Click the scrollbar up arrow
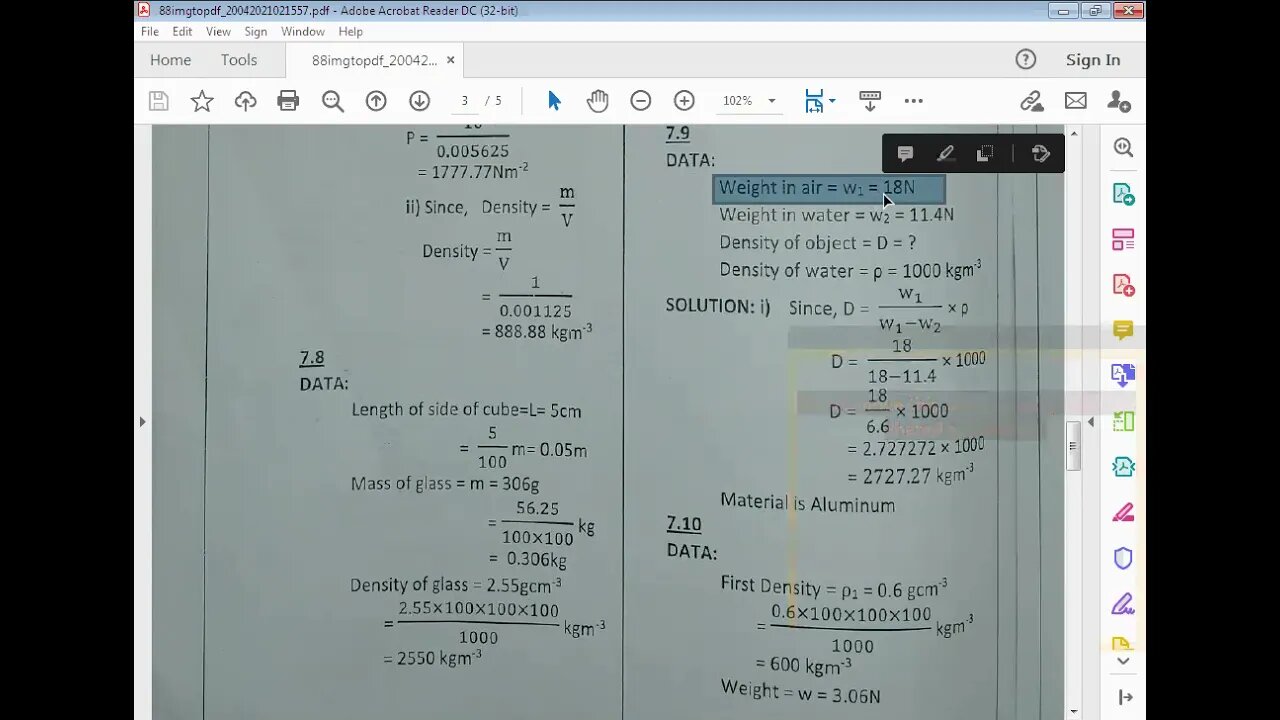This screenshot has height=720, width=1280. [x=1074, y=133]
